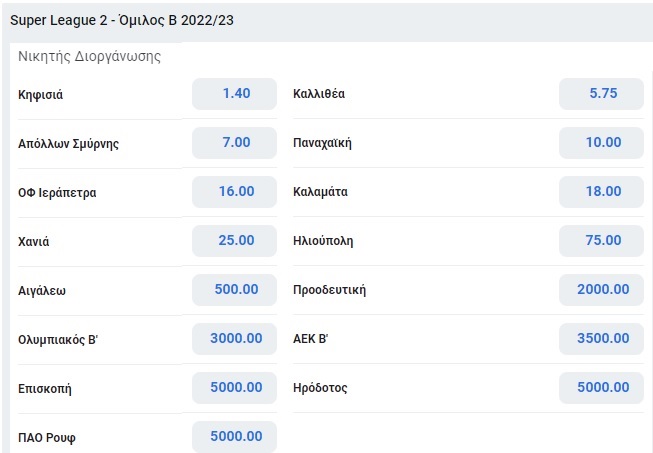
Task: Click the ΟΦ Ιεράπετρα team name
Action: point(57,193)
